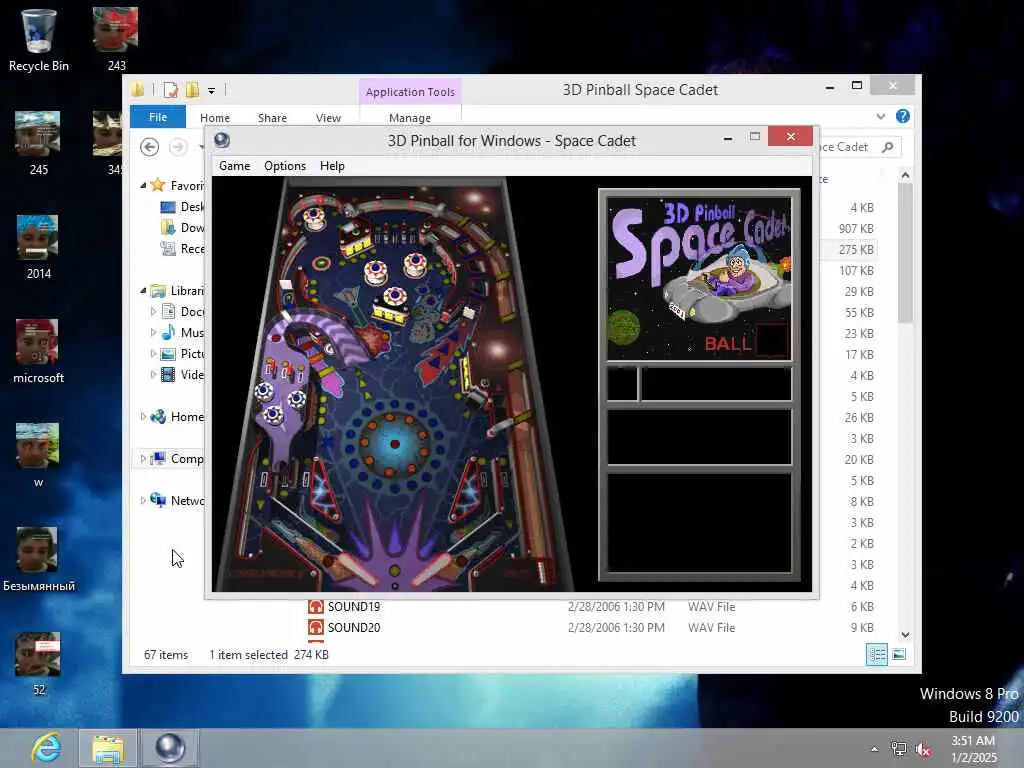Open the Help menu in Pinball

pyautogui.click(x=332, y=166)
